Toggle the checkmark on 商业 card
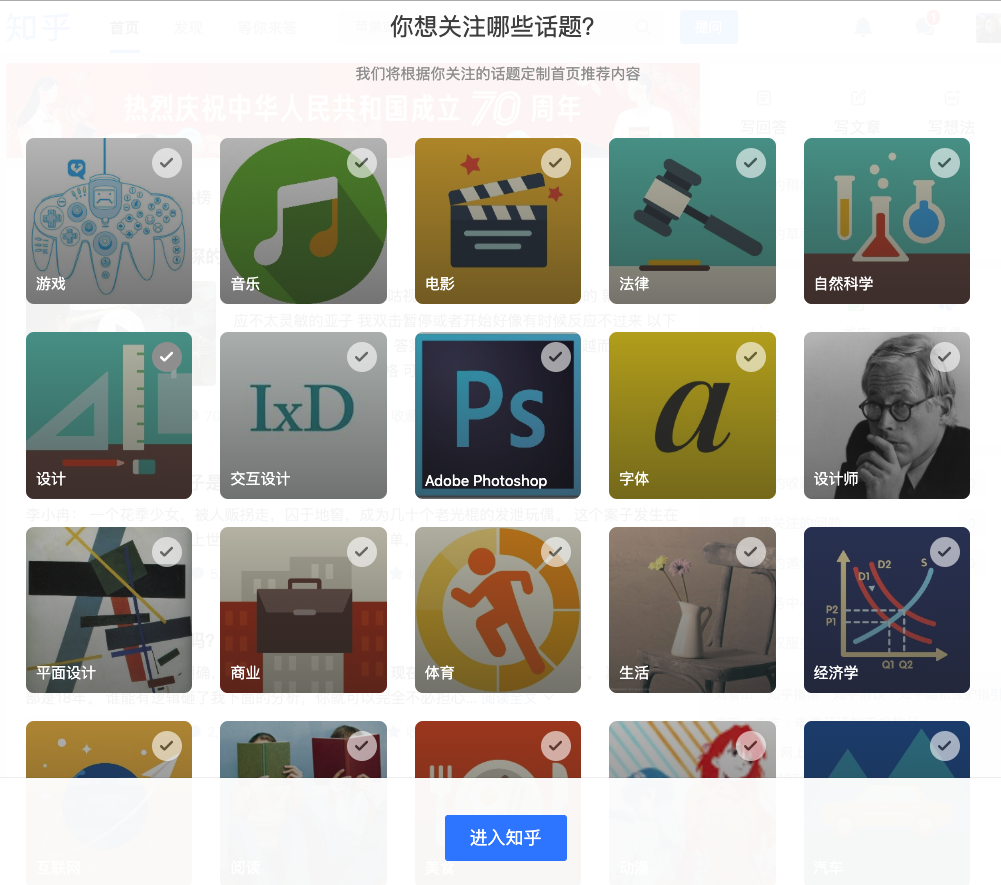Screen dimensions: 1001x885 coord(362,552)
